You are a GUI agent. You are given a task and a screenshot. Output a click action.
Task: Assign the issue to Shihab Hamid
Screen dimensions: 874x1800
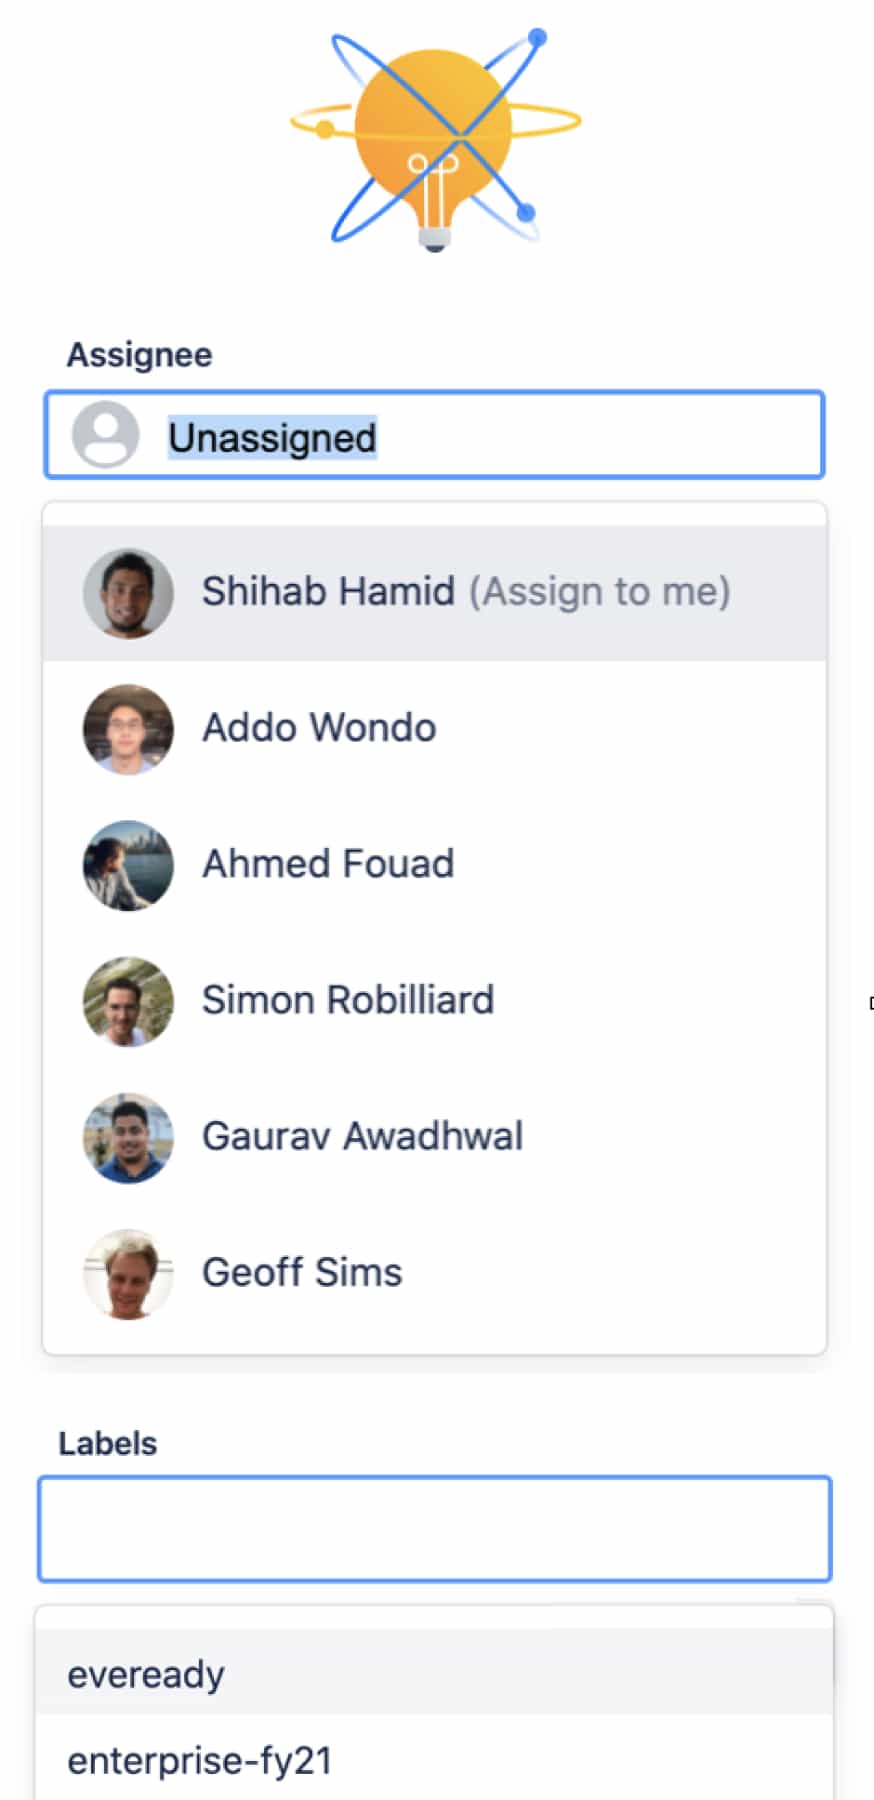(x=328, y=592)
